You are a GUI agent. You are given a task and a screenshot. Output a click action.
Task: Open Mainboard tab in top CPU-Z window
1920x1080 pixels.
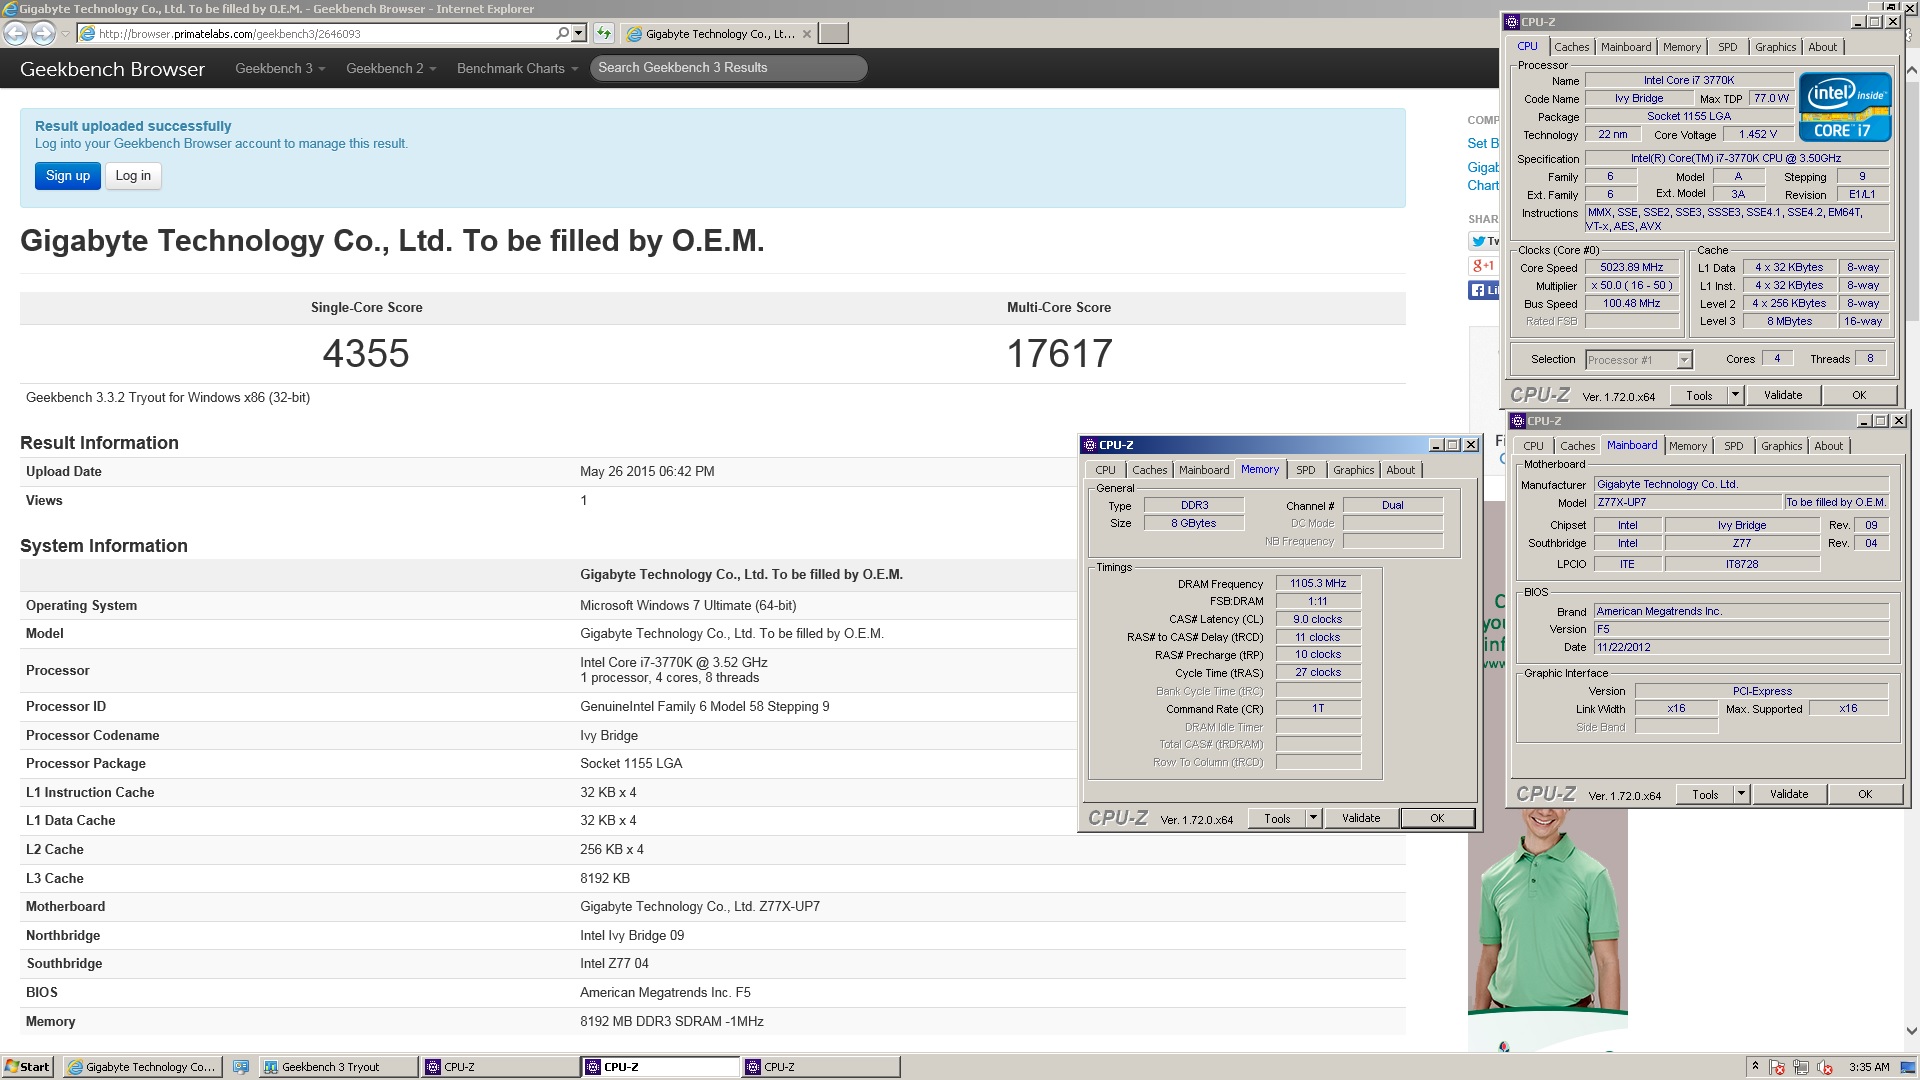click(1626, 47)
